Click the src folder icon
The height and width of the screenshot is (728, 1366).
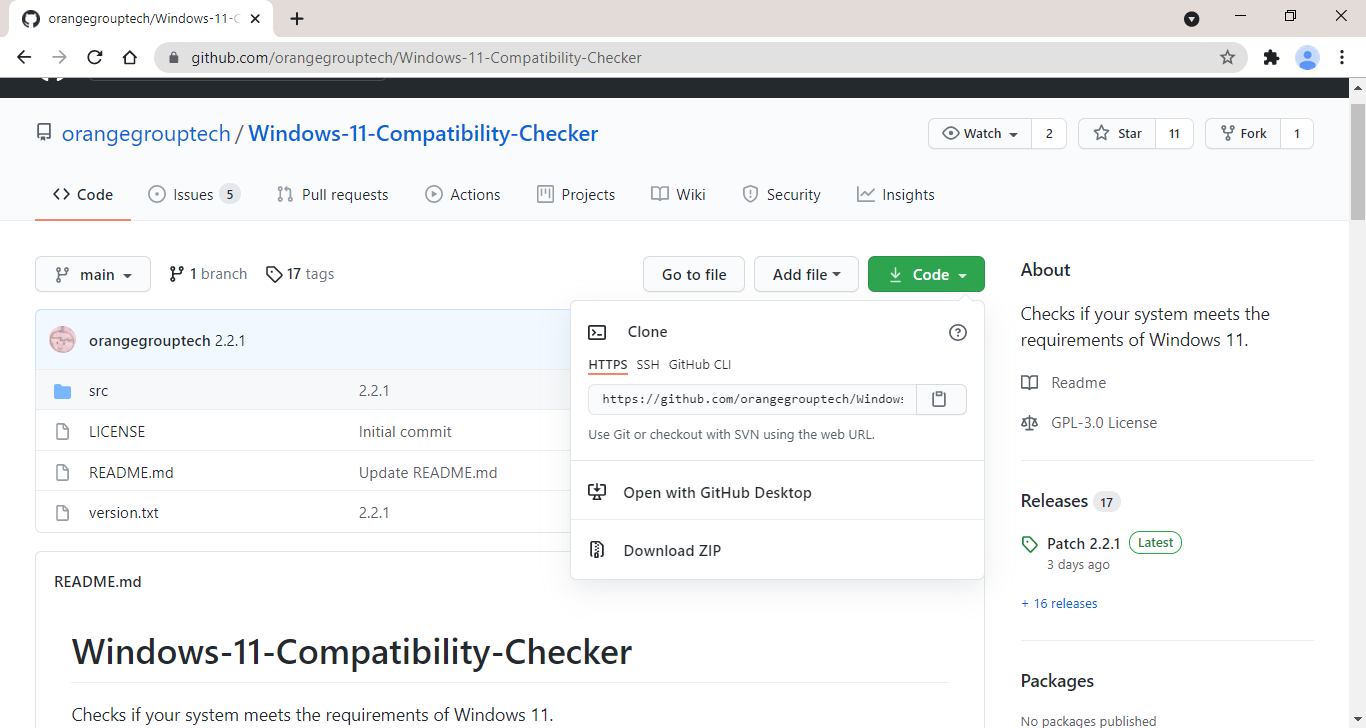tap(62, 390)
